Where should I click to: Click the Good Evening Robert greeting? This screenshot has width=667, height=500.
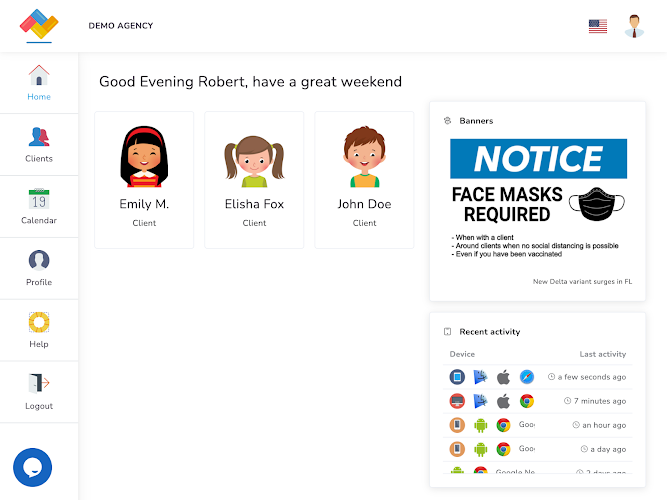click(251, 81)
